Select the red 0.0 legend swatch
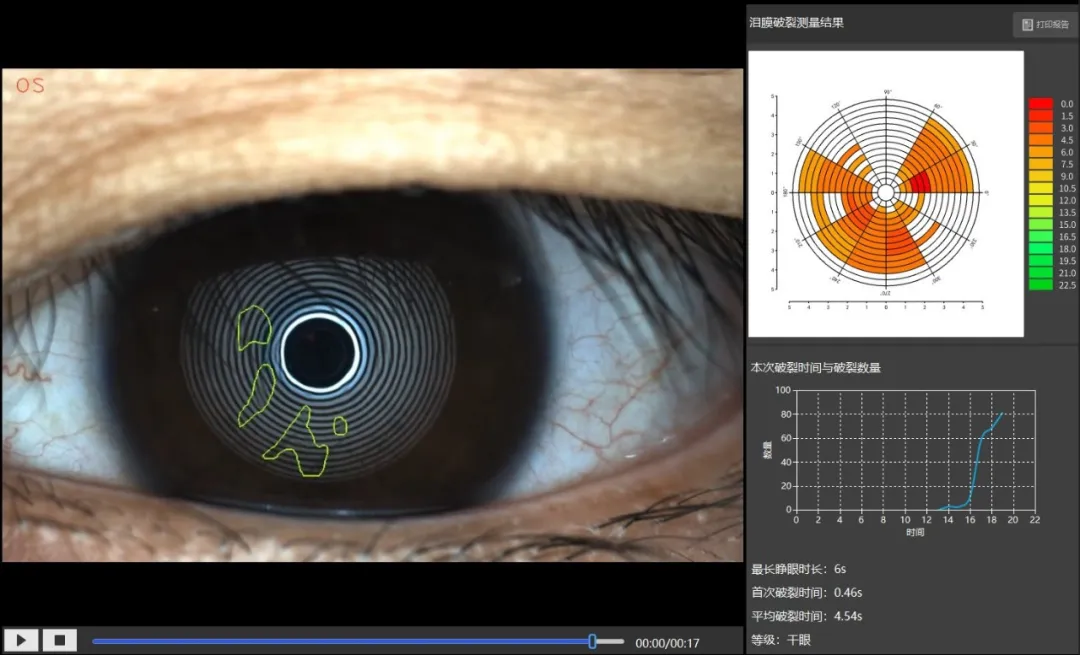 click(1040, 104)
